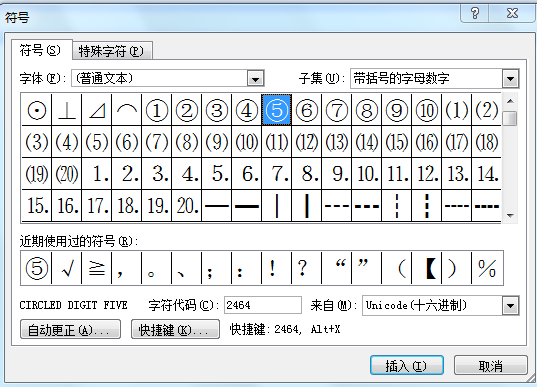Choose the right triangle ⊿ symbol

click(97, 110)
